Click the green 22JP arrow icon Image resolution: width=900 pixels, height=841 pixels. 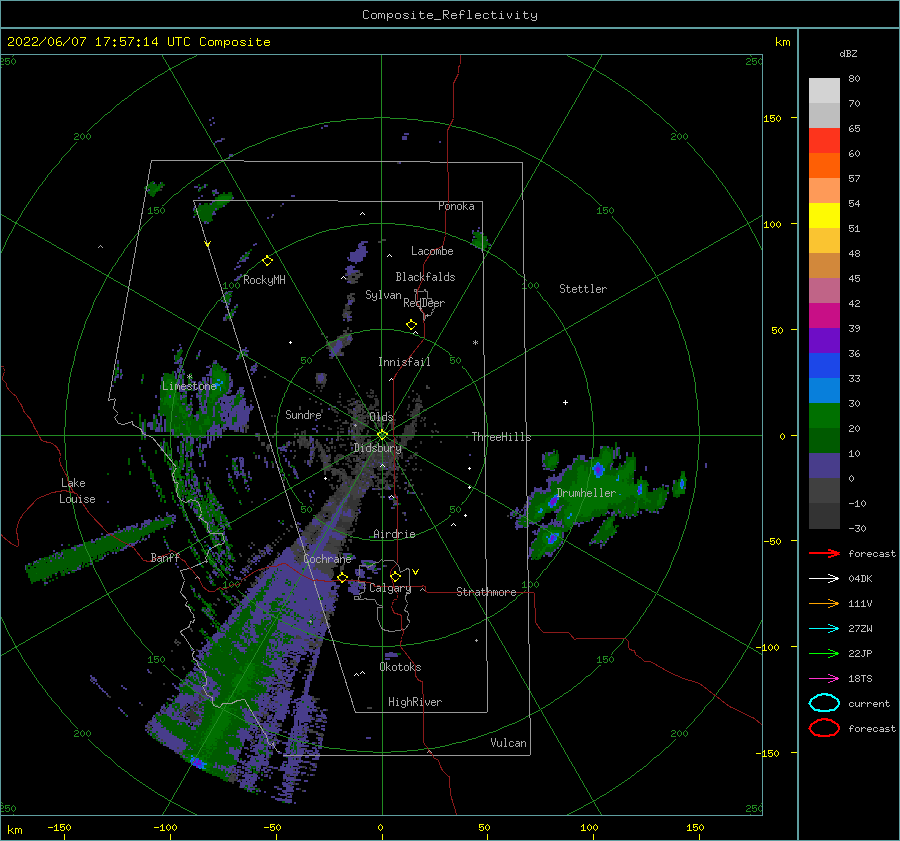click(x=824, y=653)
